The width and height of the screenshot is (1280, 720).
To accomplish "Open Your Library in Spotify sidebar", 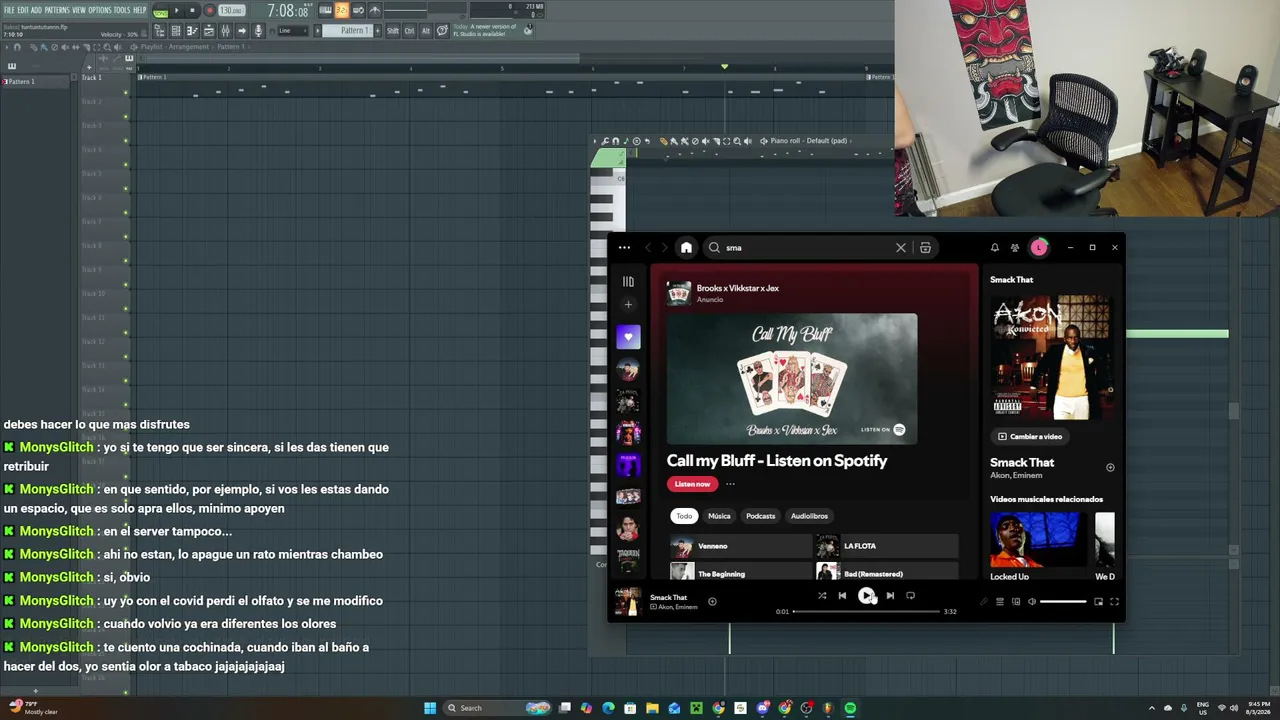I will [x=628, y=282].
